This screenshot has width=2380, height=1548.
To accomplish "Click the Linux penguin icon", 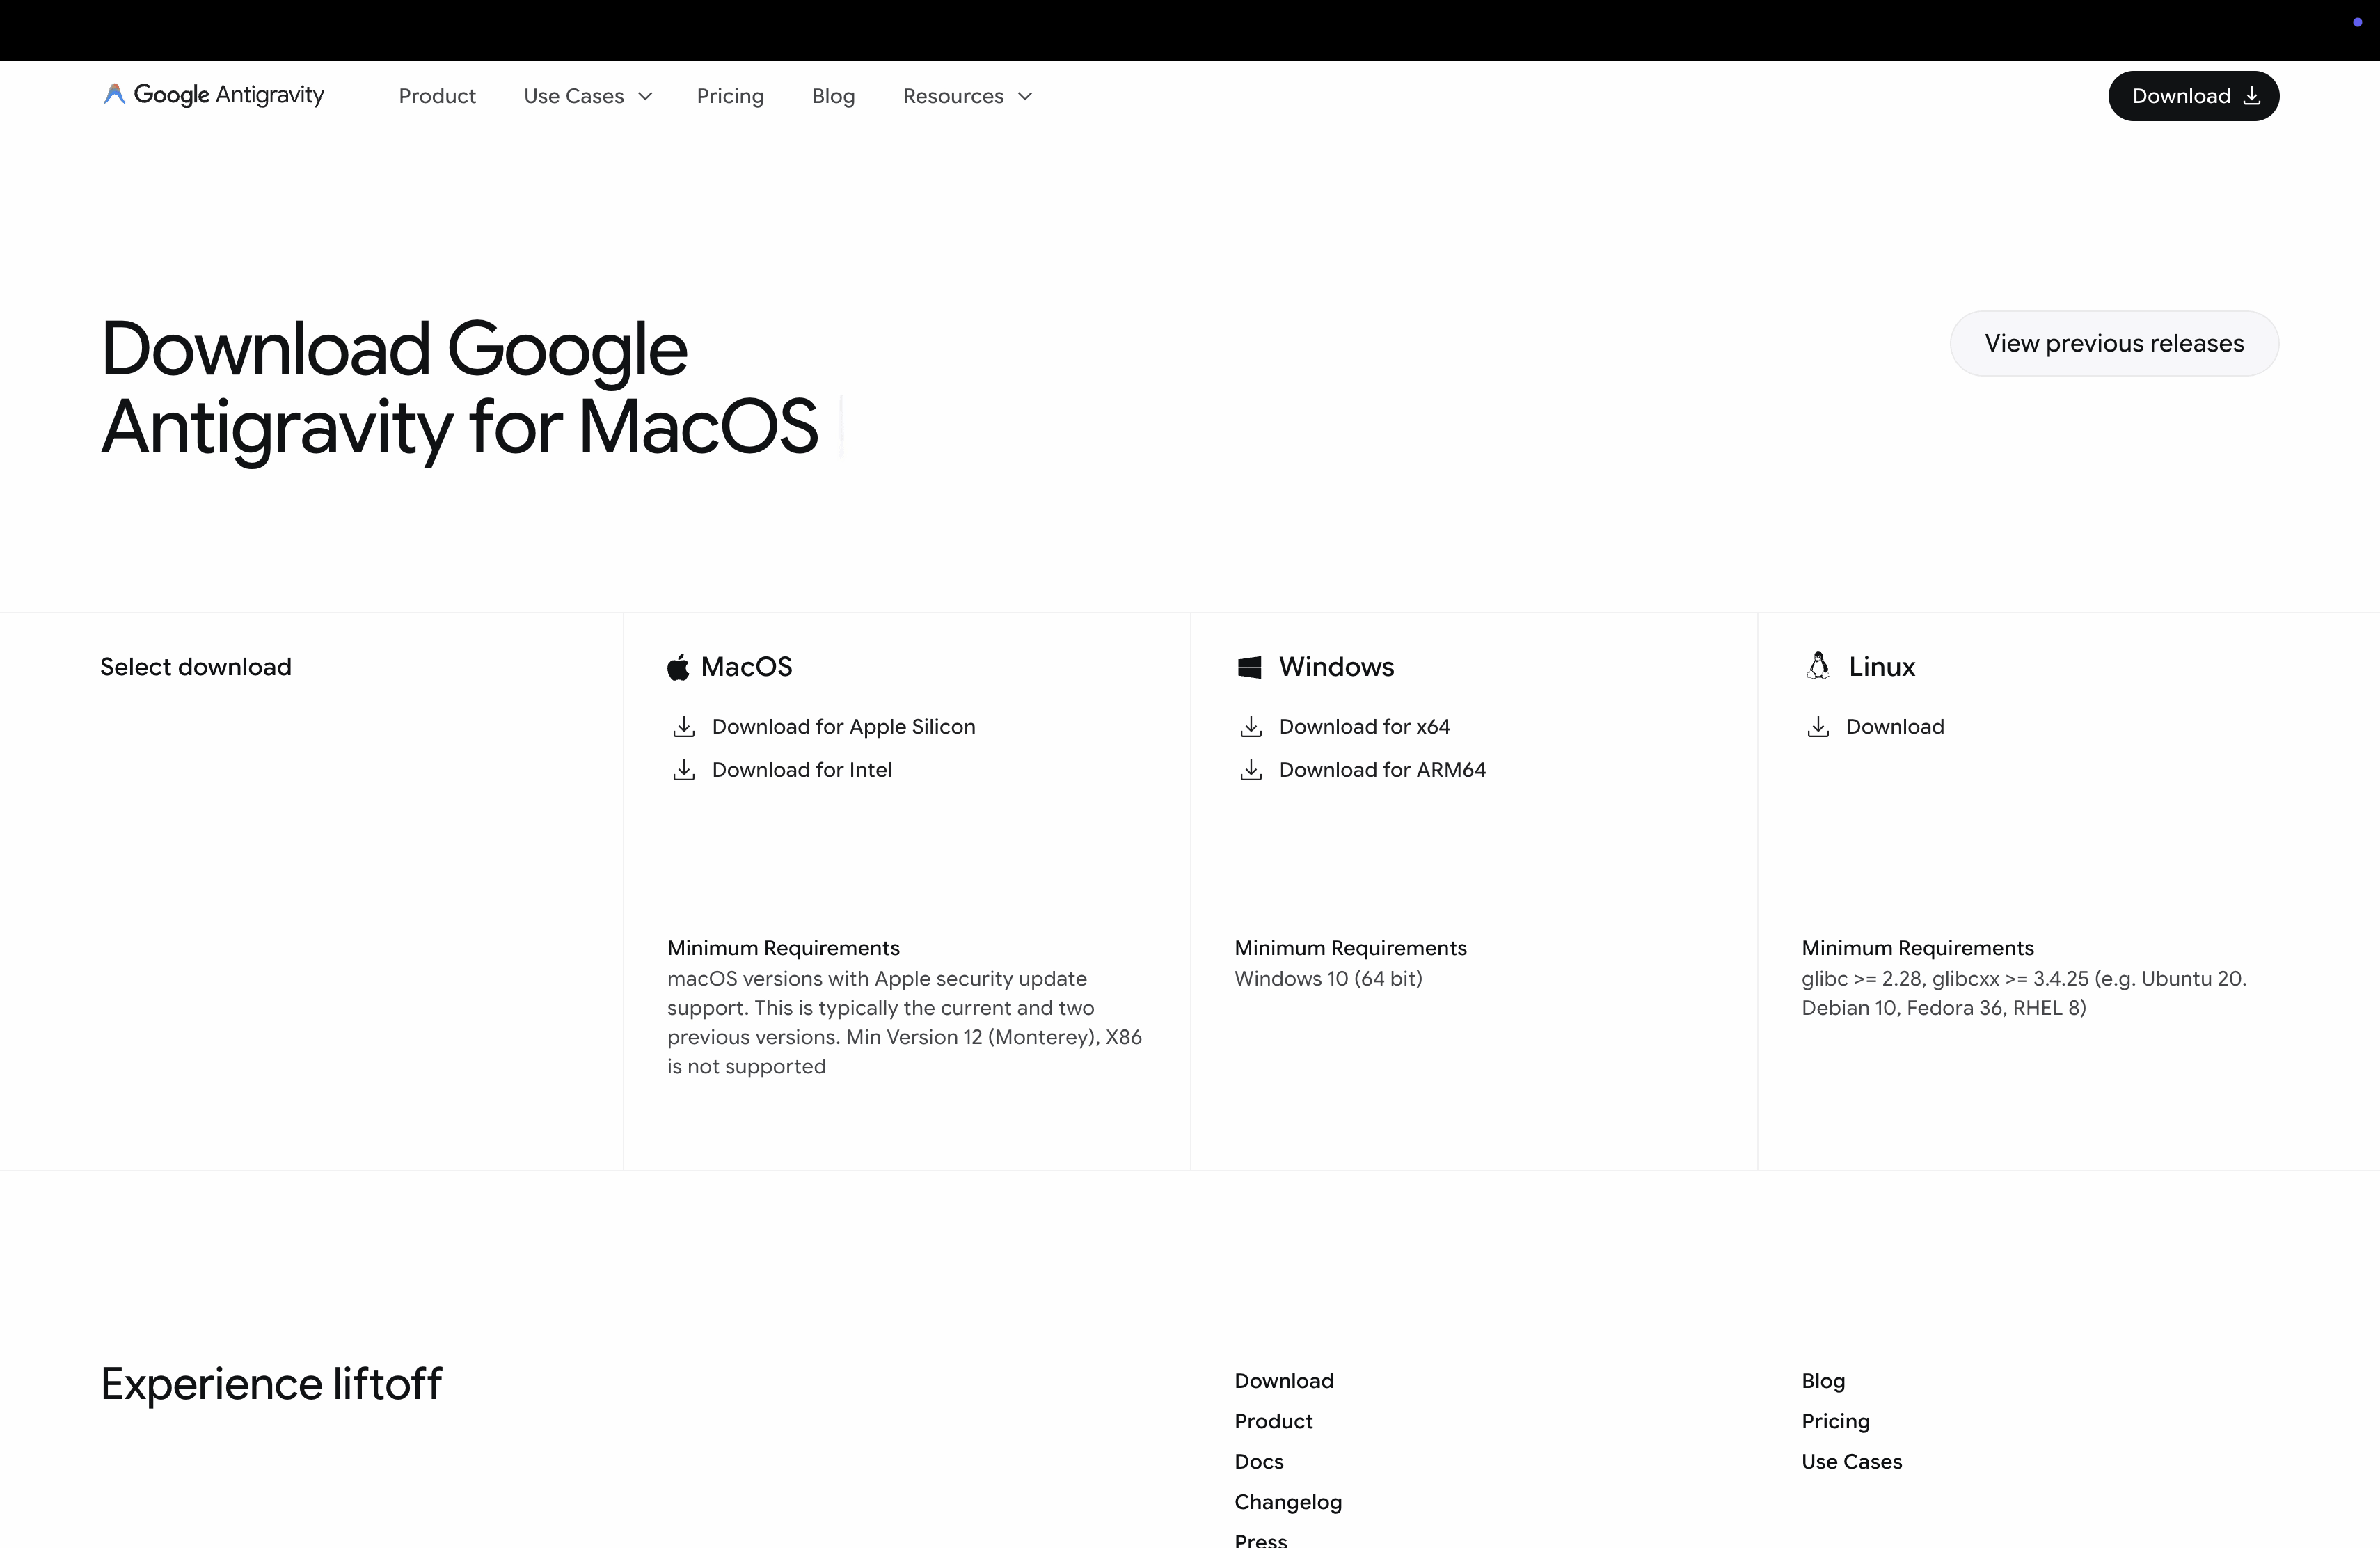I will point(1818,666).
